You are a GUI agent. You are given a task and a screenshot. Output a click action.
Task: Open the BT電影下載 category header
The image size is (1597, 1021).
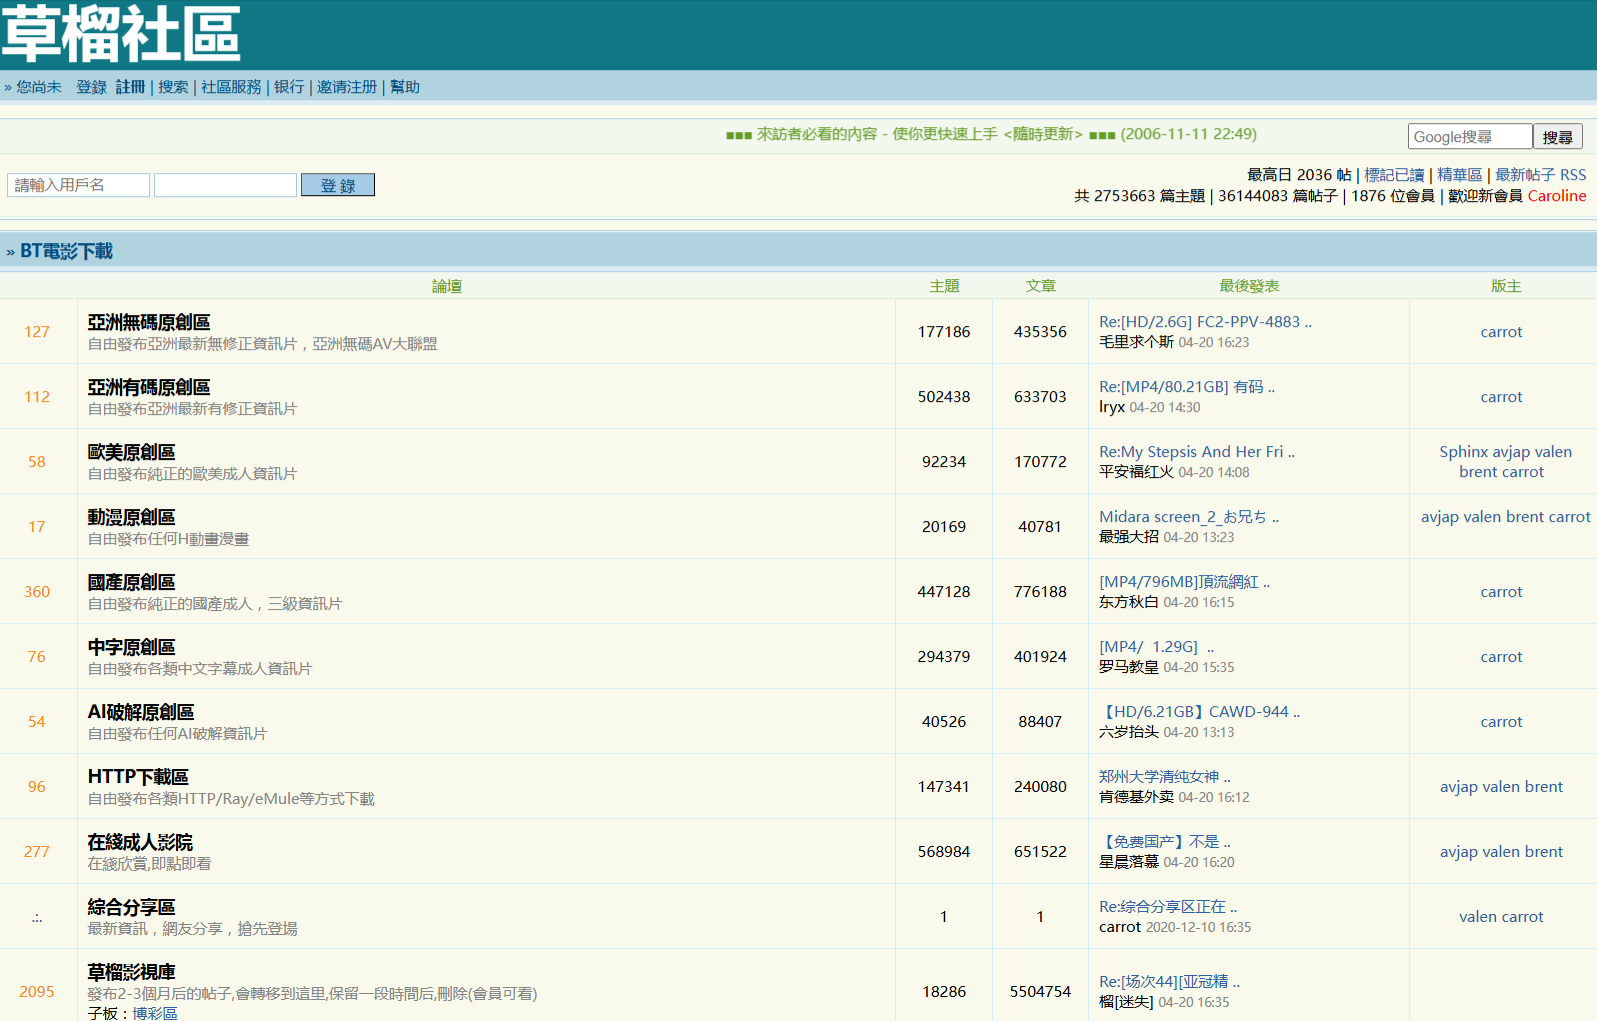pyautogui.click(x=66, y=251)
